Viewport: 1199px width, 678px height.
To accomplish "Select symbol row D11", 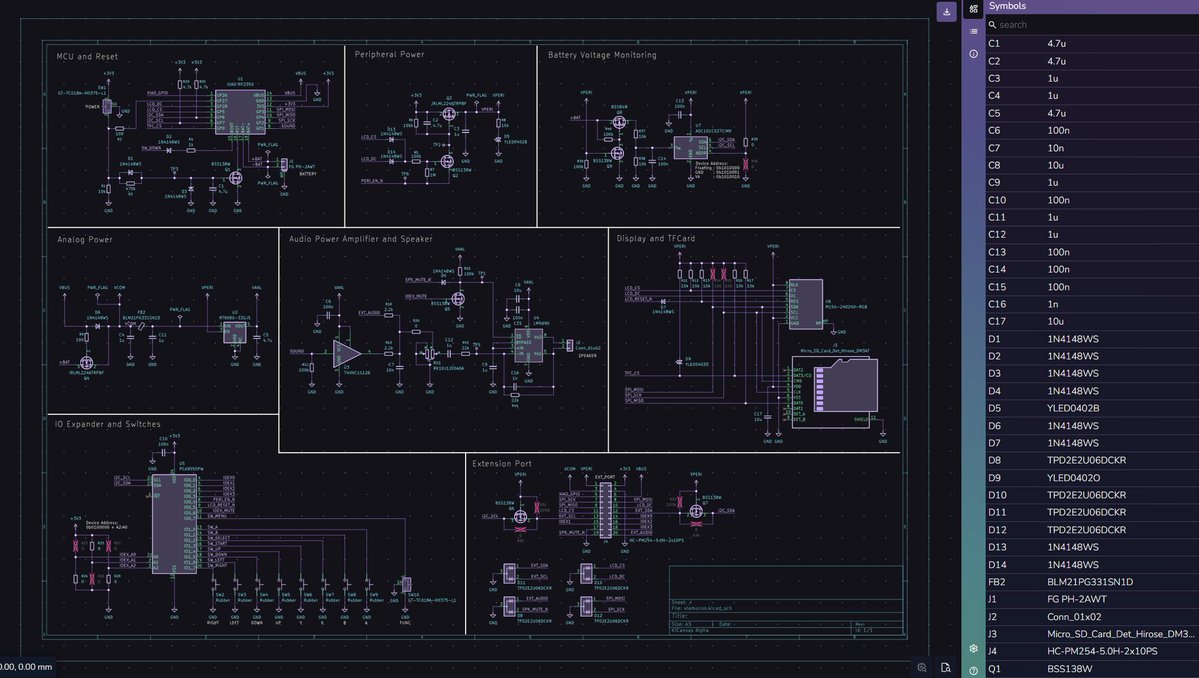I will pyautogui.click(x=1093, y=512).
